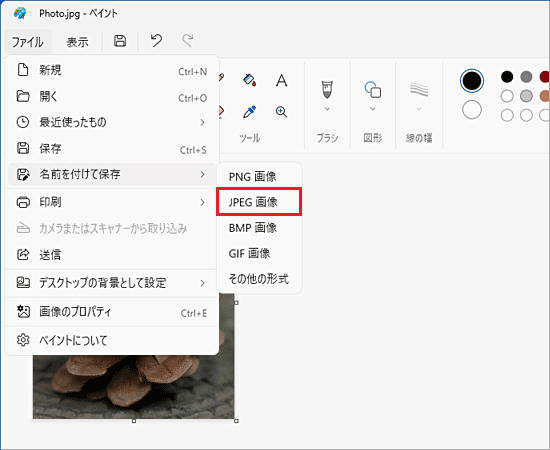Click the Paint app icon in title bar
Screen dimensions: 550x450
pyautogui.click(x=20, y=13)
